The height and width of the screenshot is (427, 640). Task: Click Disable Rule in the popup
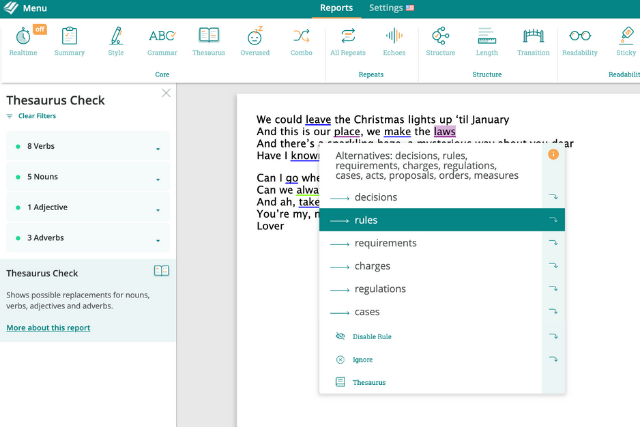tap(371, 336)
